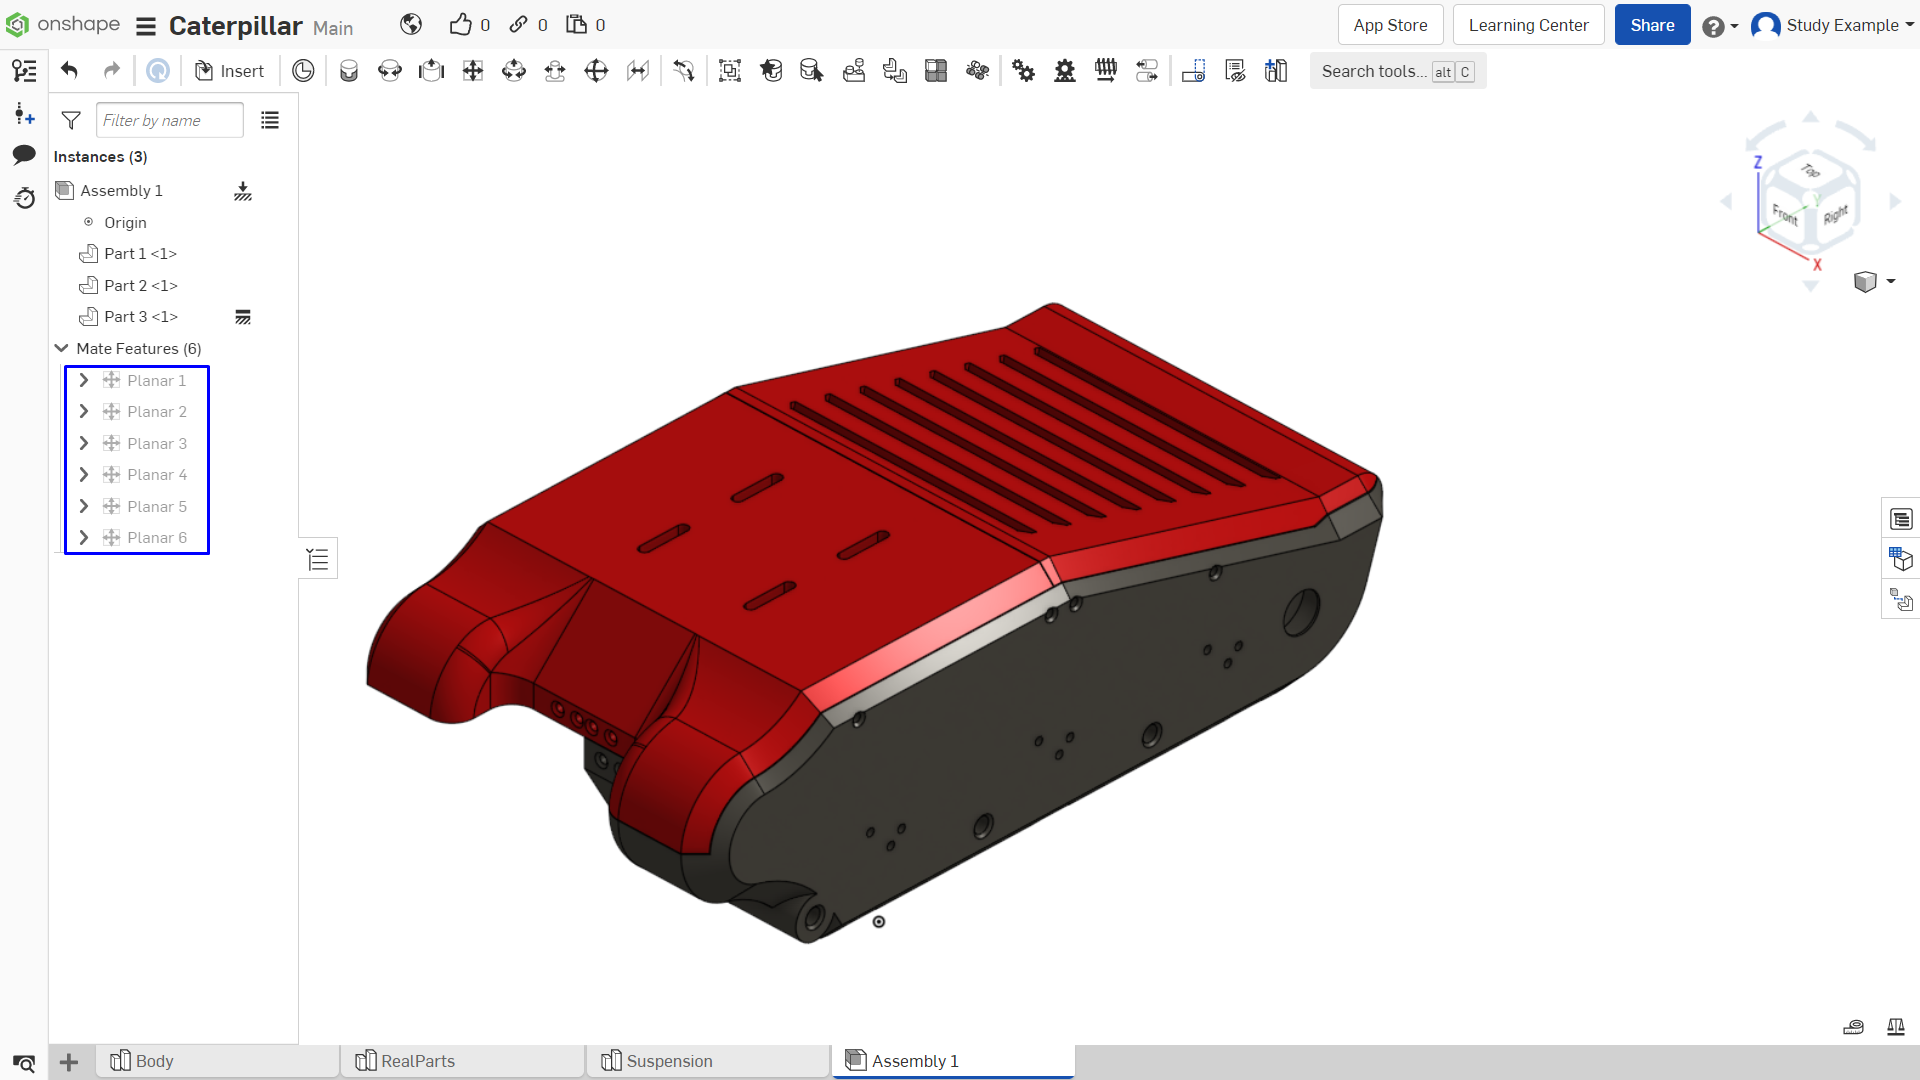Screen dimensions: 1920x1080
Task: Select the Ball mate tool
Action: pyautogui.click(x=596, y=71)
